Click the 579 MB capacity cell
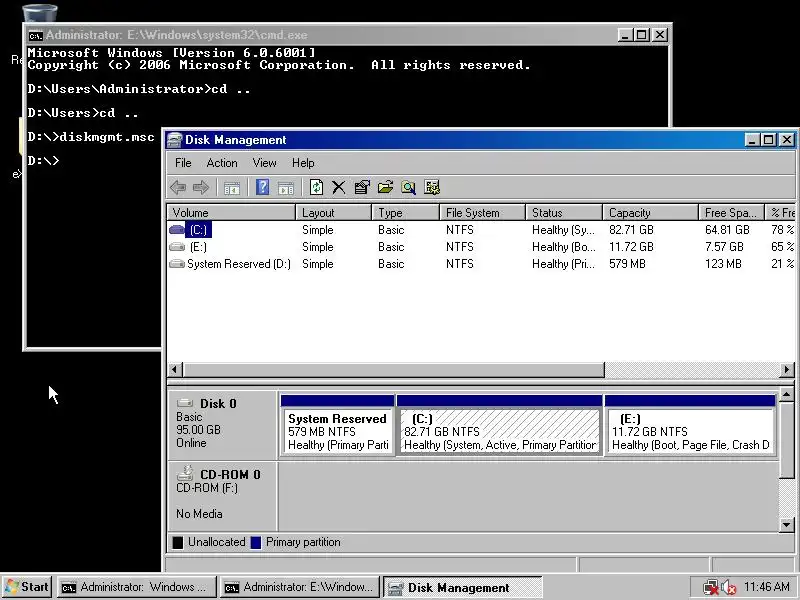 pyautogui.click(x=627, y=264)
